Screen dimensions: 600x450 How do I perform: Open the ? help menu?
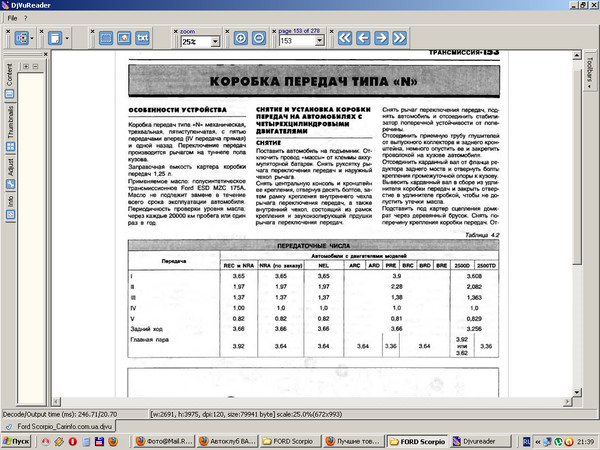[x=26, y=18]
